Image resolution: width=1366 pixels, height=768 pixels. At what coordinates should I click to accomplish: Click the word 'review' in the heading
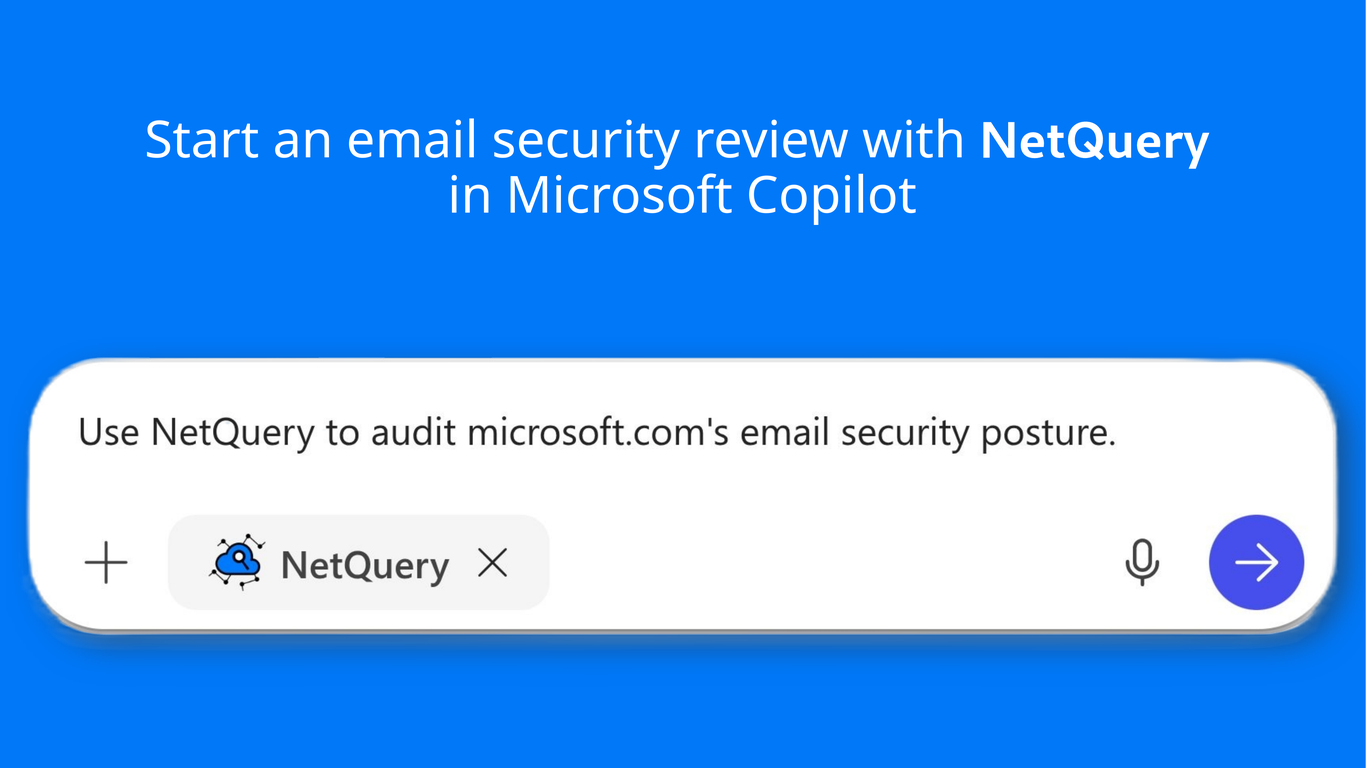(x=772, y=141)
